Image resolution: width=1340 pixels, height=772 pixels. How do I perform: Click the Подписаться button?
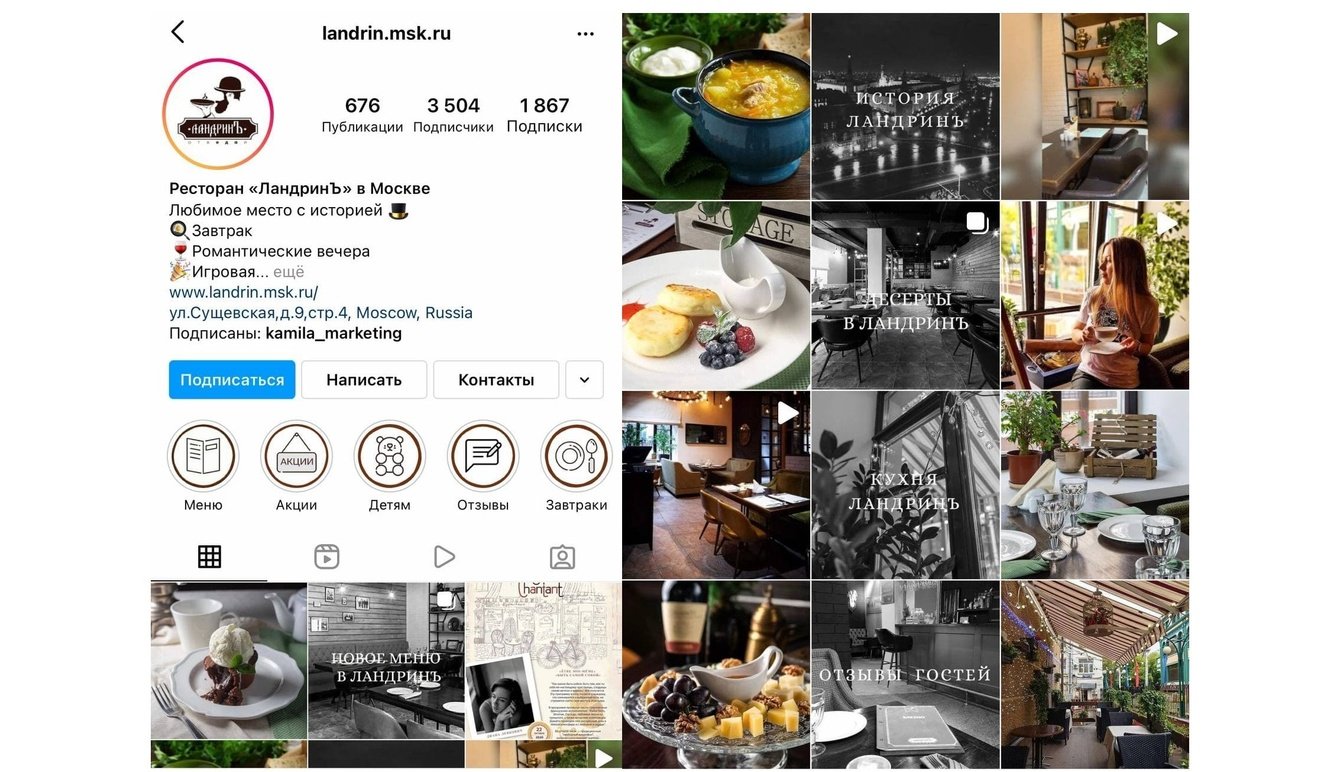click(x=232, y=380)
